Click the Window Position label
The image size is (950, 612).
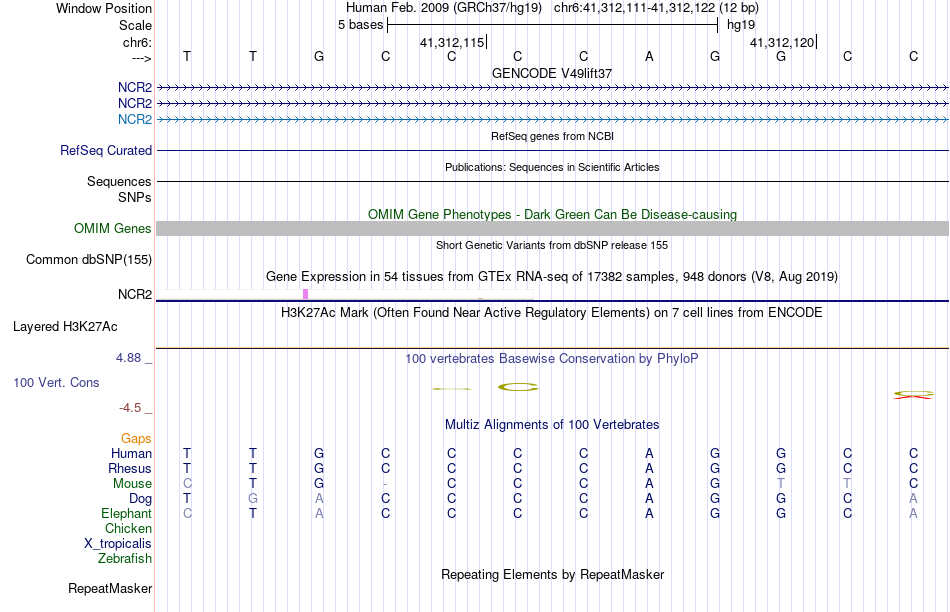[x=104, y=8]
